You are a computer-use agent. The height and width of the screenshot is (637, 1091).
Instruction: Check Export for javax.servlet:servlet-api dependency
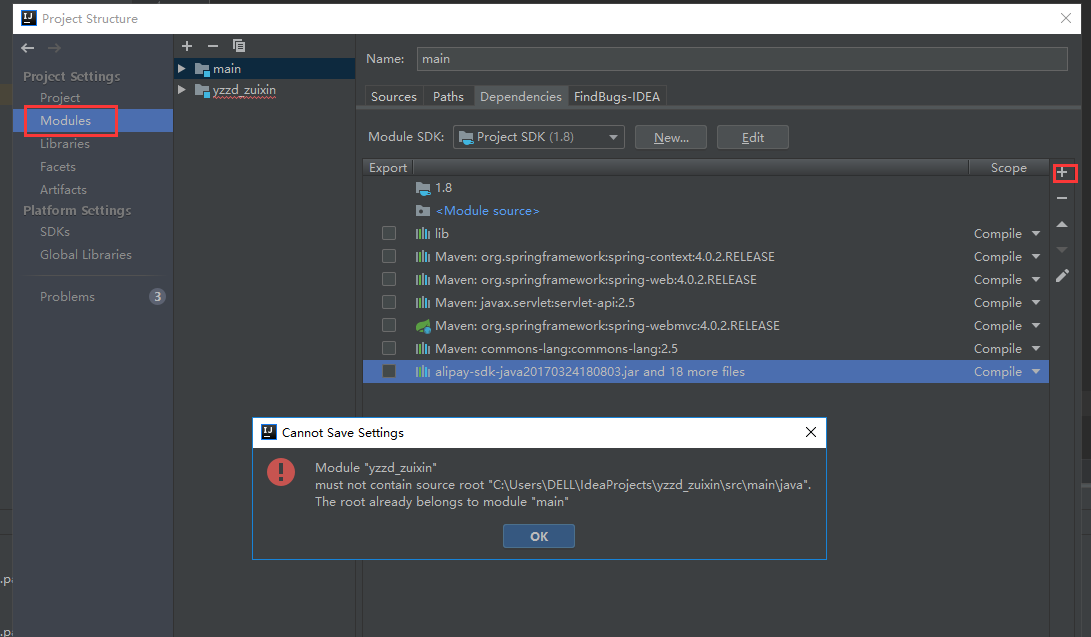tap(388, 302)
